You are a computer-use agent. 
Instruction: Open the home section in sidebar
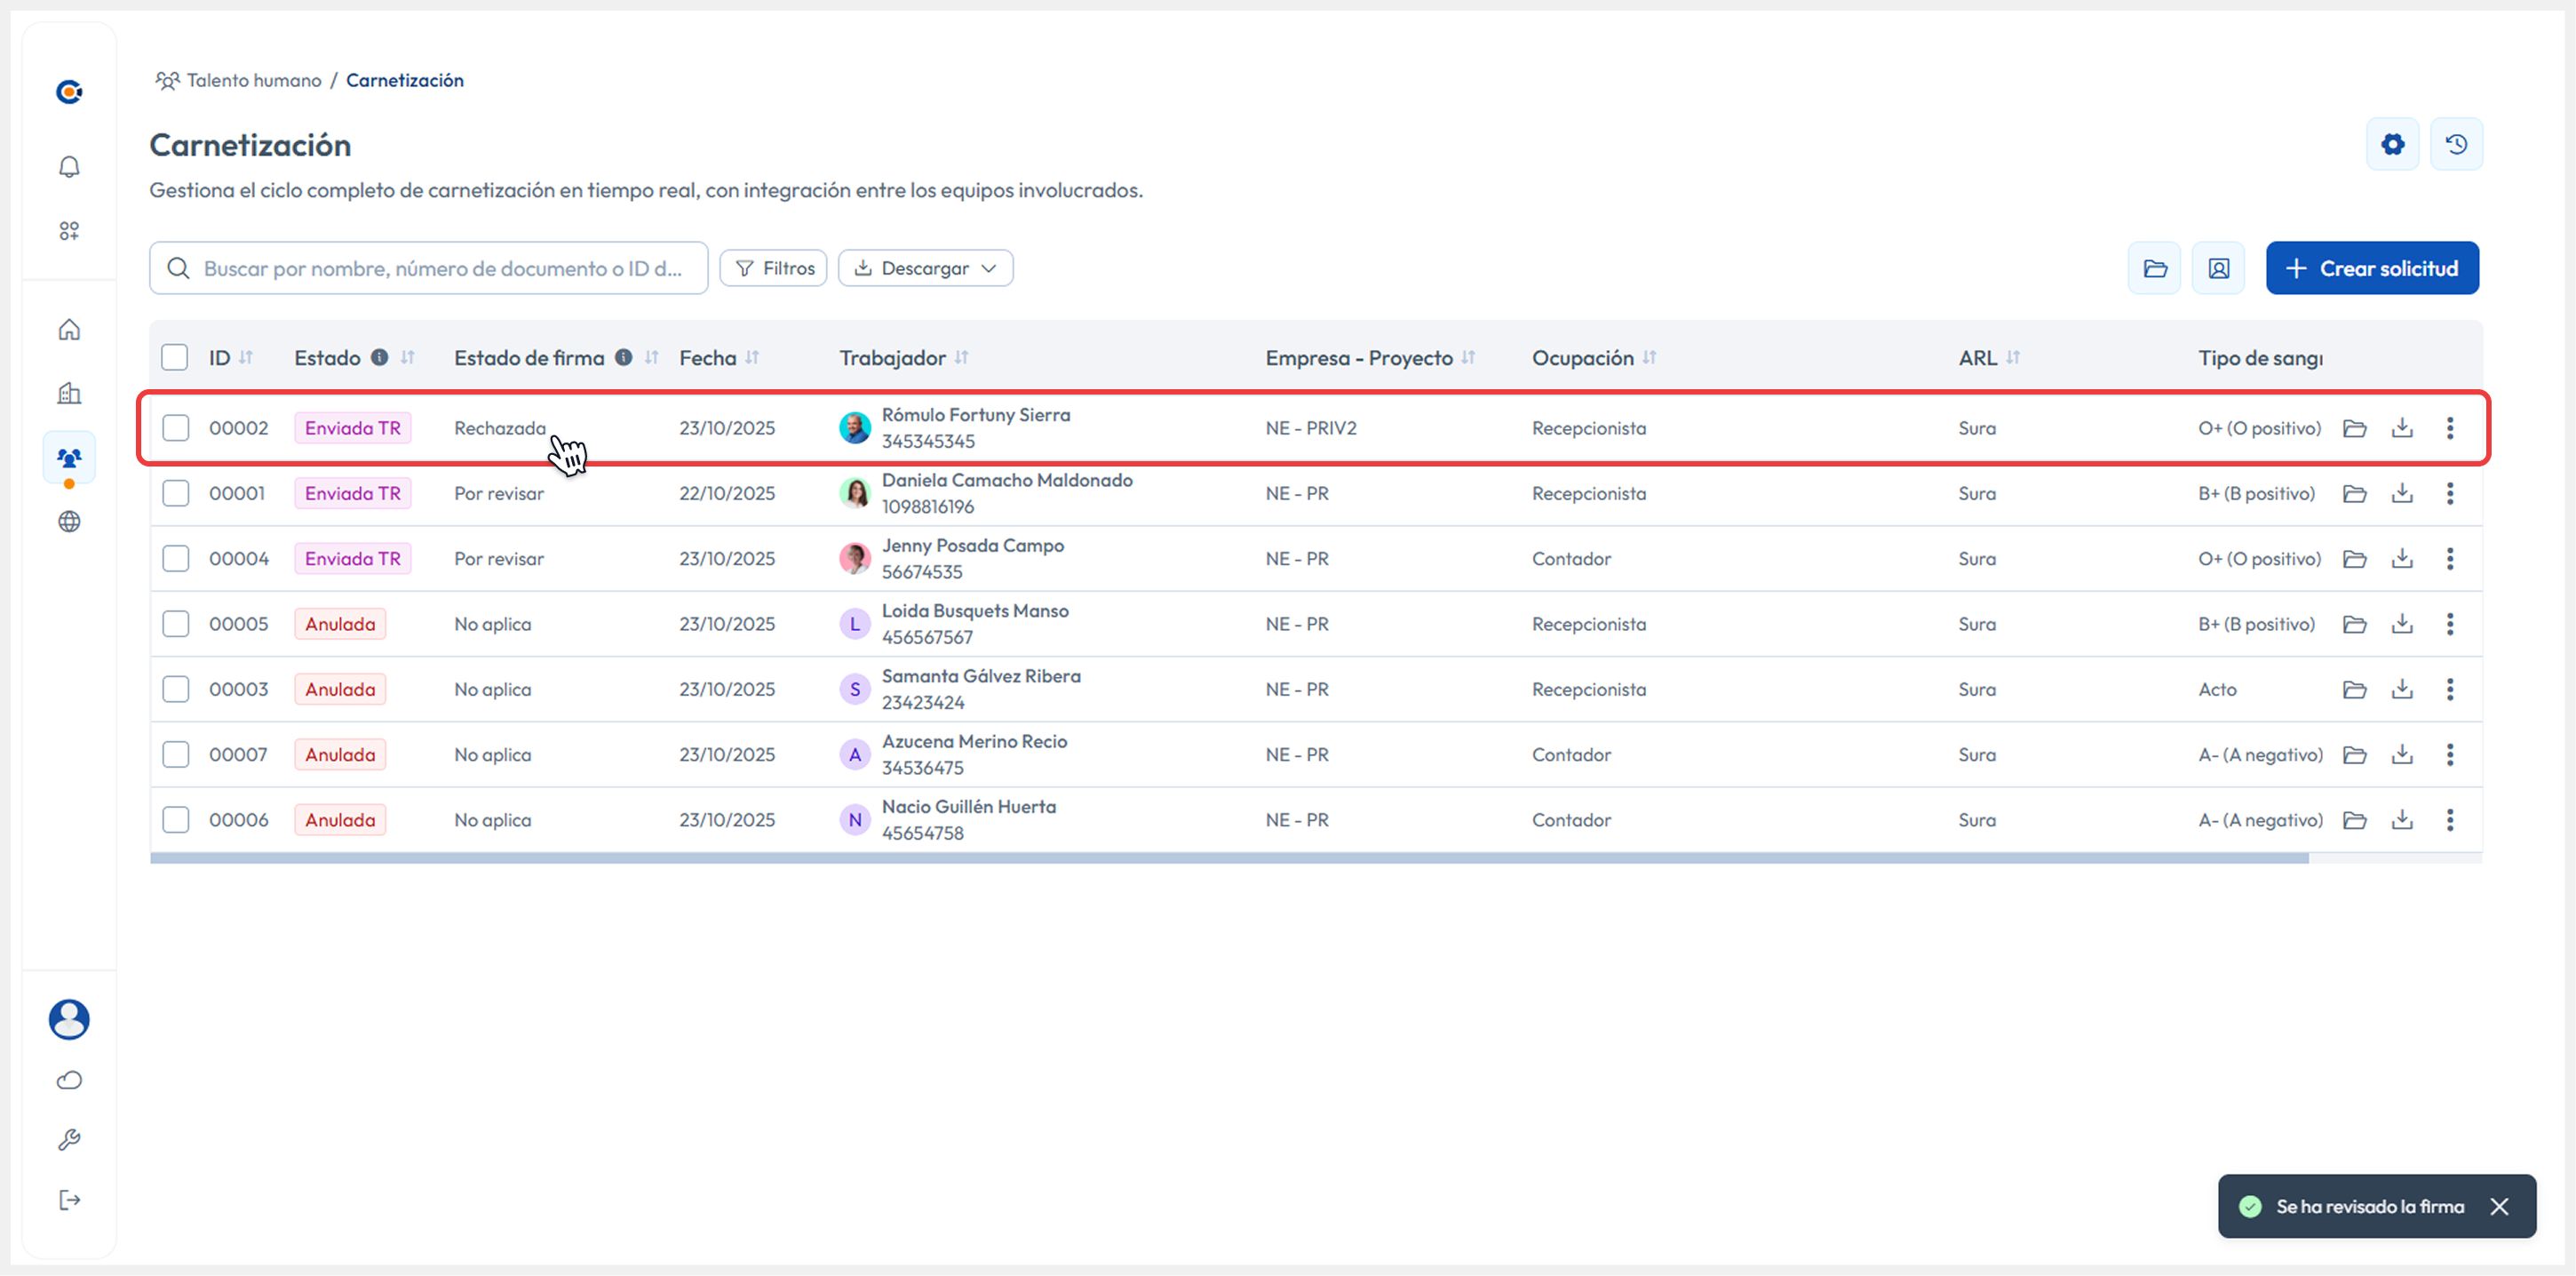coord(69,329)
